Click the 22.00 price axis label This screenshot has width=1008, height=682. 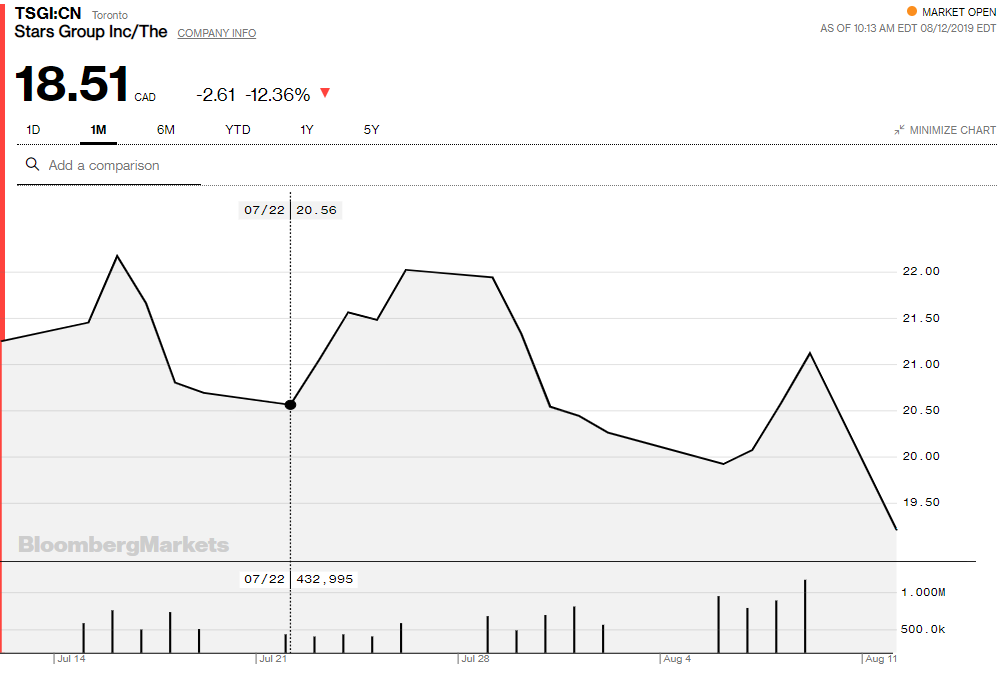pyautogui.click(x=919, y=270)
